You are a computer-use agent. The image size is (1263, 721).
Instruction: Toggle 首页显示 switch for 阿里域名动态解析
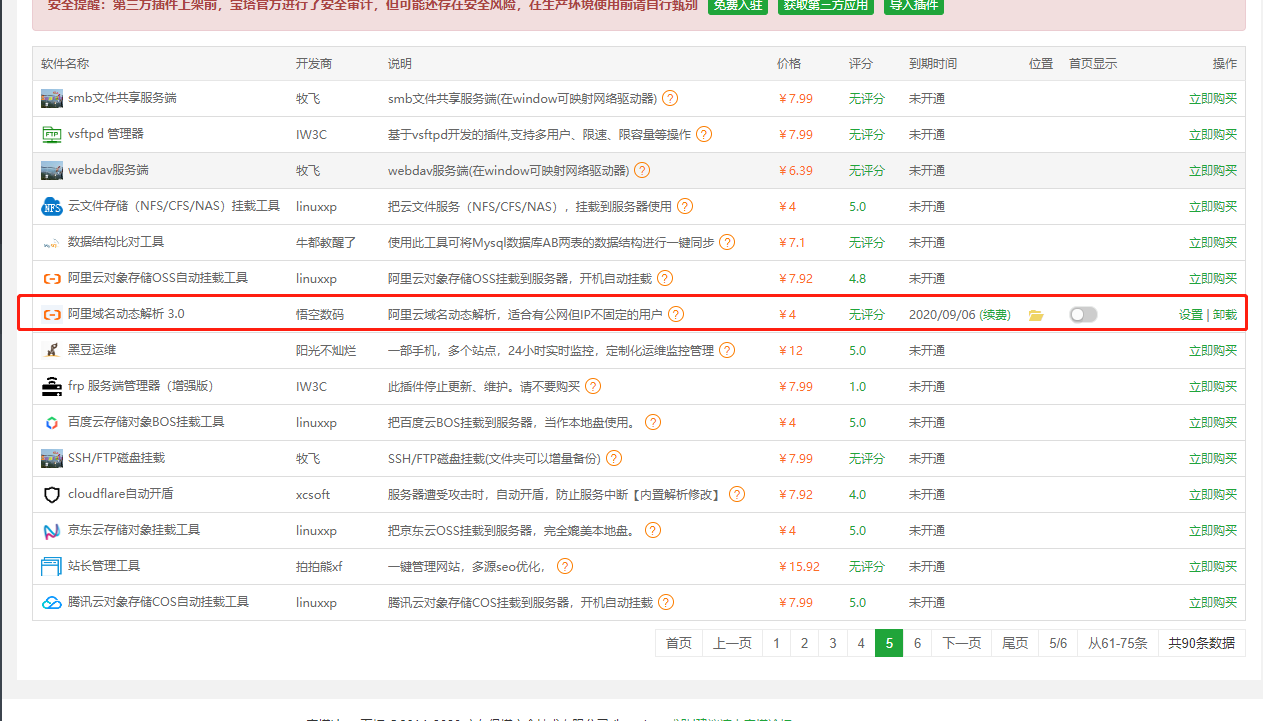pyautogui.click(x=1083, y=315)
